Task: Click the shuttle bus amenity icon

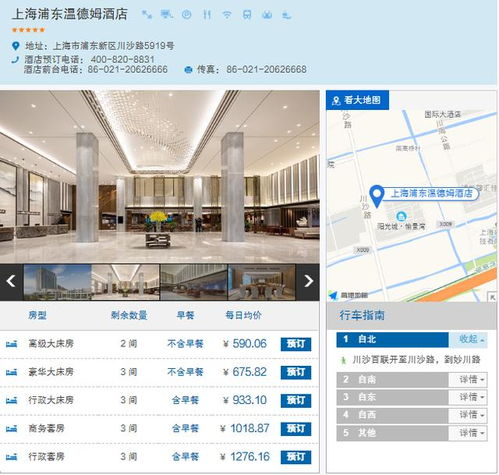Action: (247, 15)
